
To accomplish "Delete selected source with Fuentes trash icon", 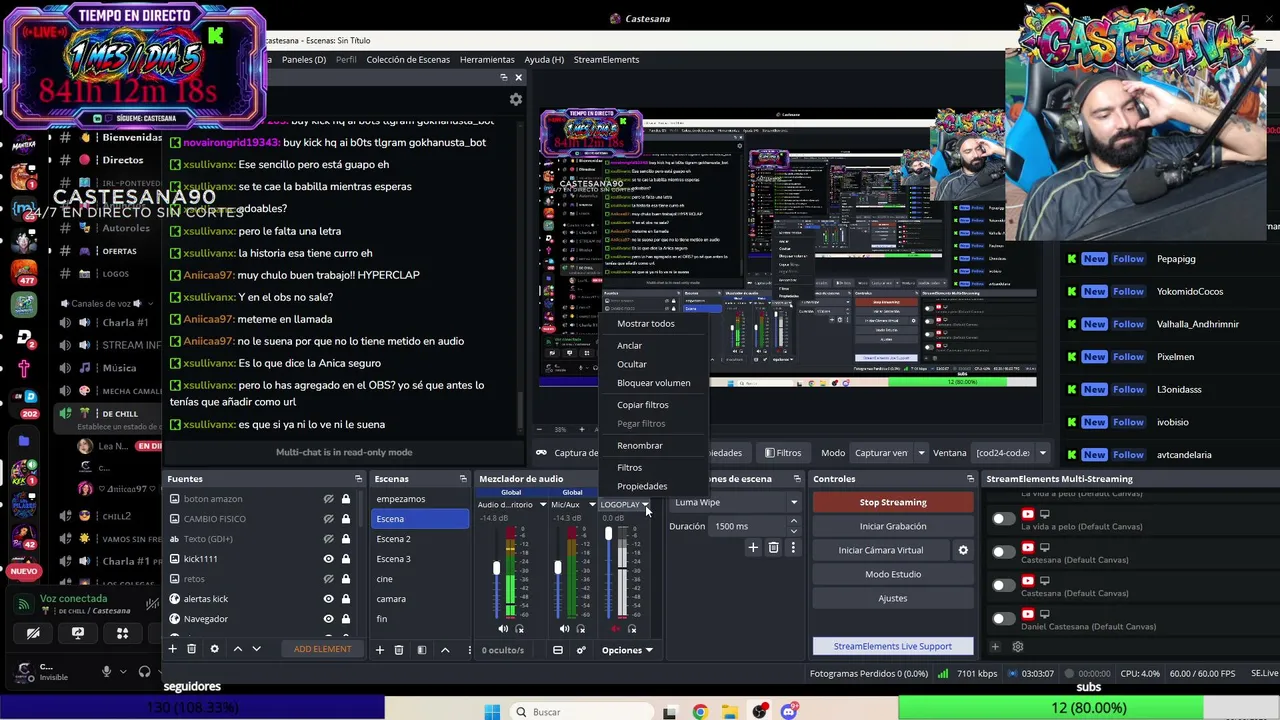I will [x=191, y=649].
